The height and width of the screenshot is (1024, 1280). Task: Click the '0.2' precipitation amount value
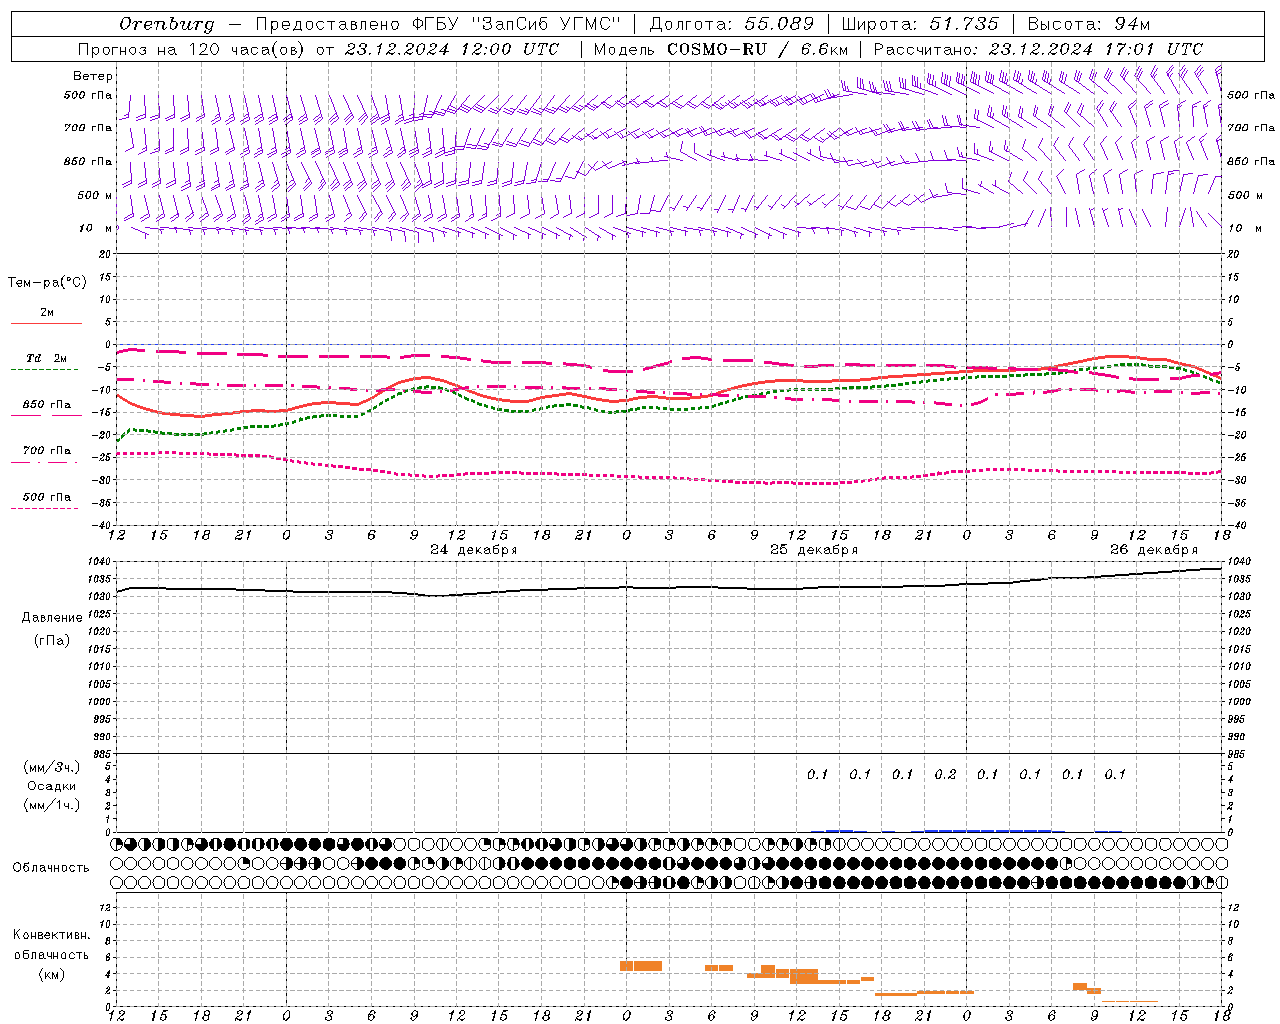945,774
